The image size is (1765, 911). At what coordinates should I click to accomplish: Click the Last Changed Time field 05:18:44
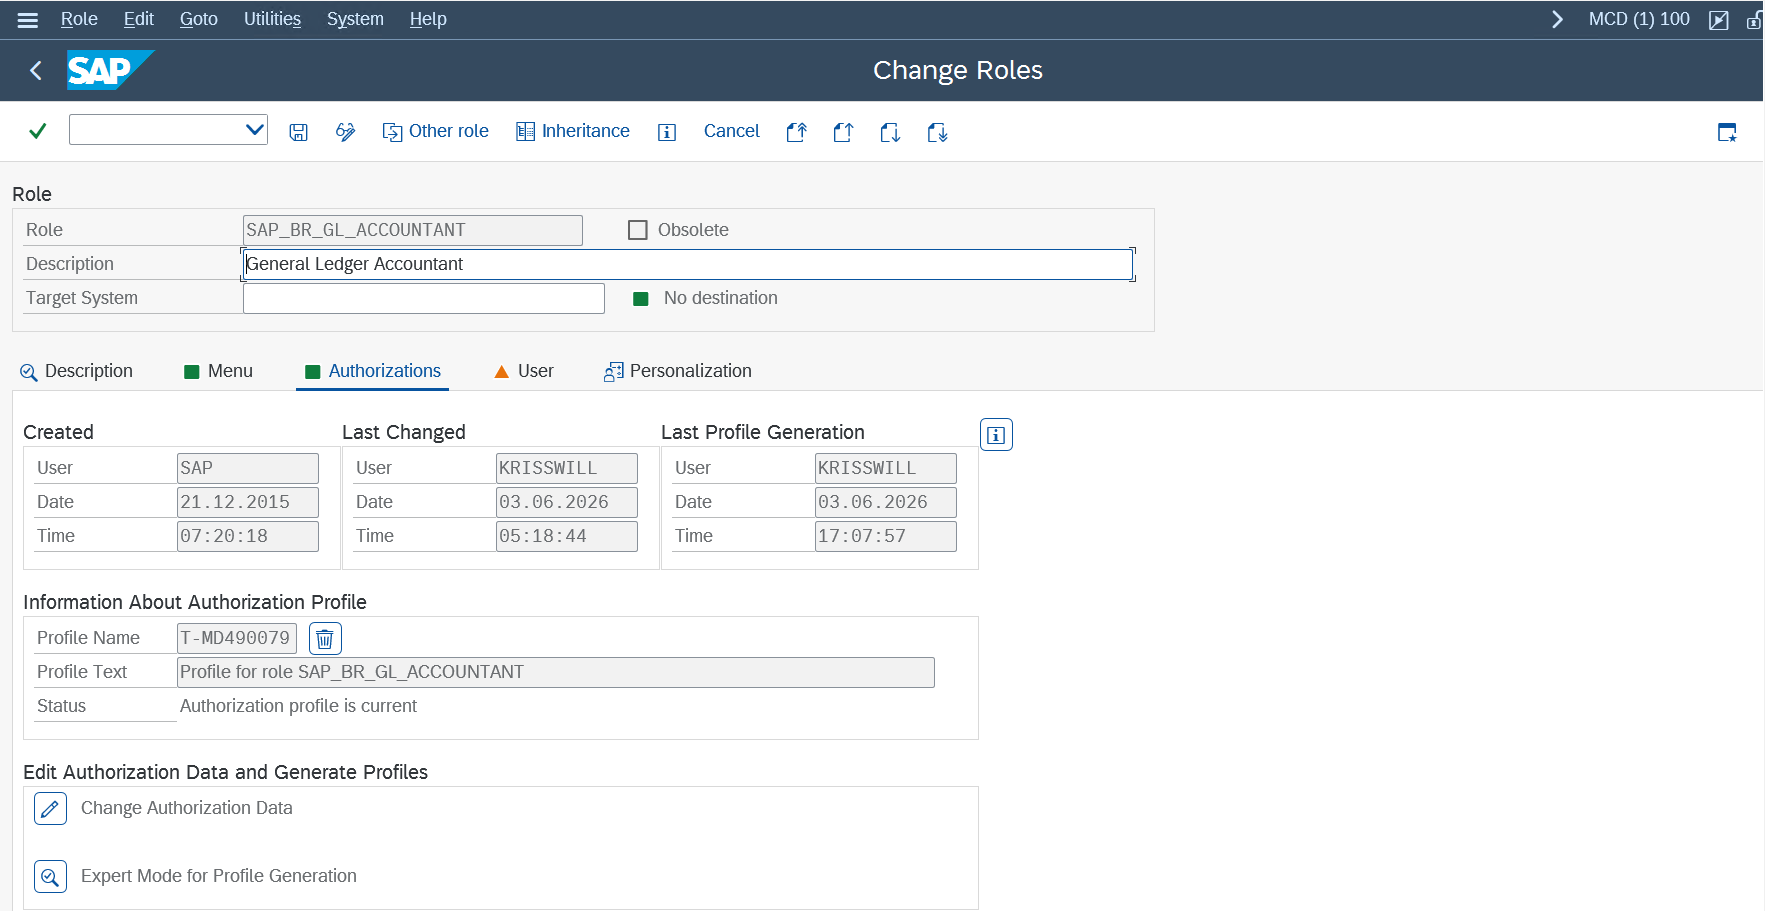click(567, 536)
